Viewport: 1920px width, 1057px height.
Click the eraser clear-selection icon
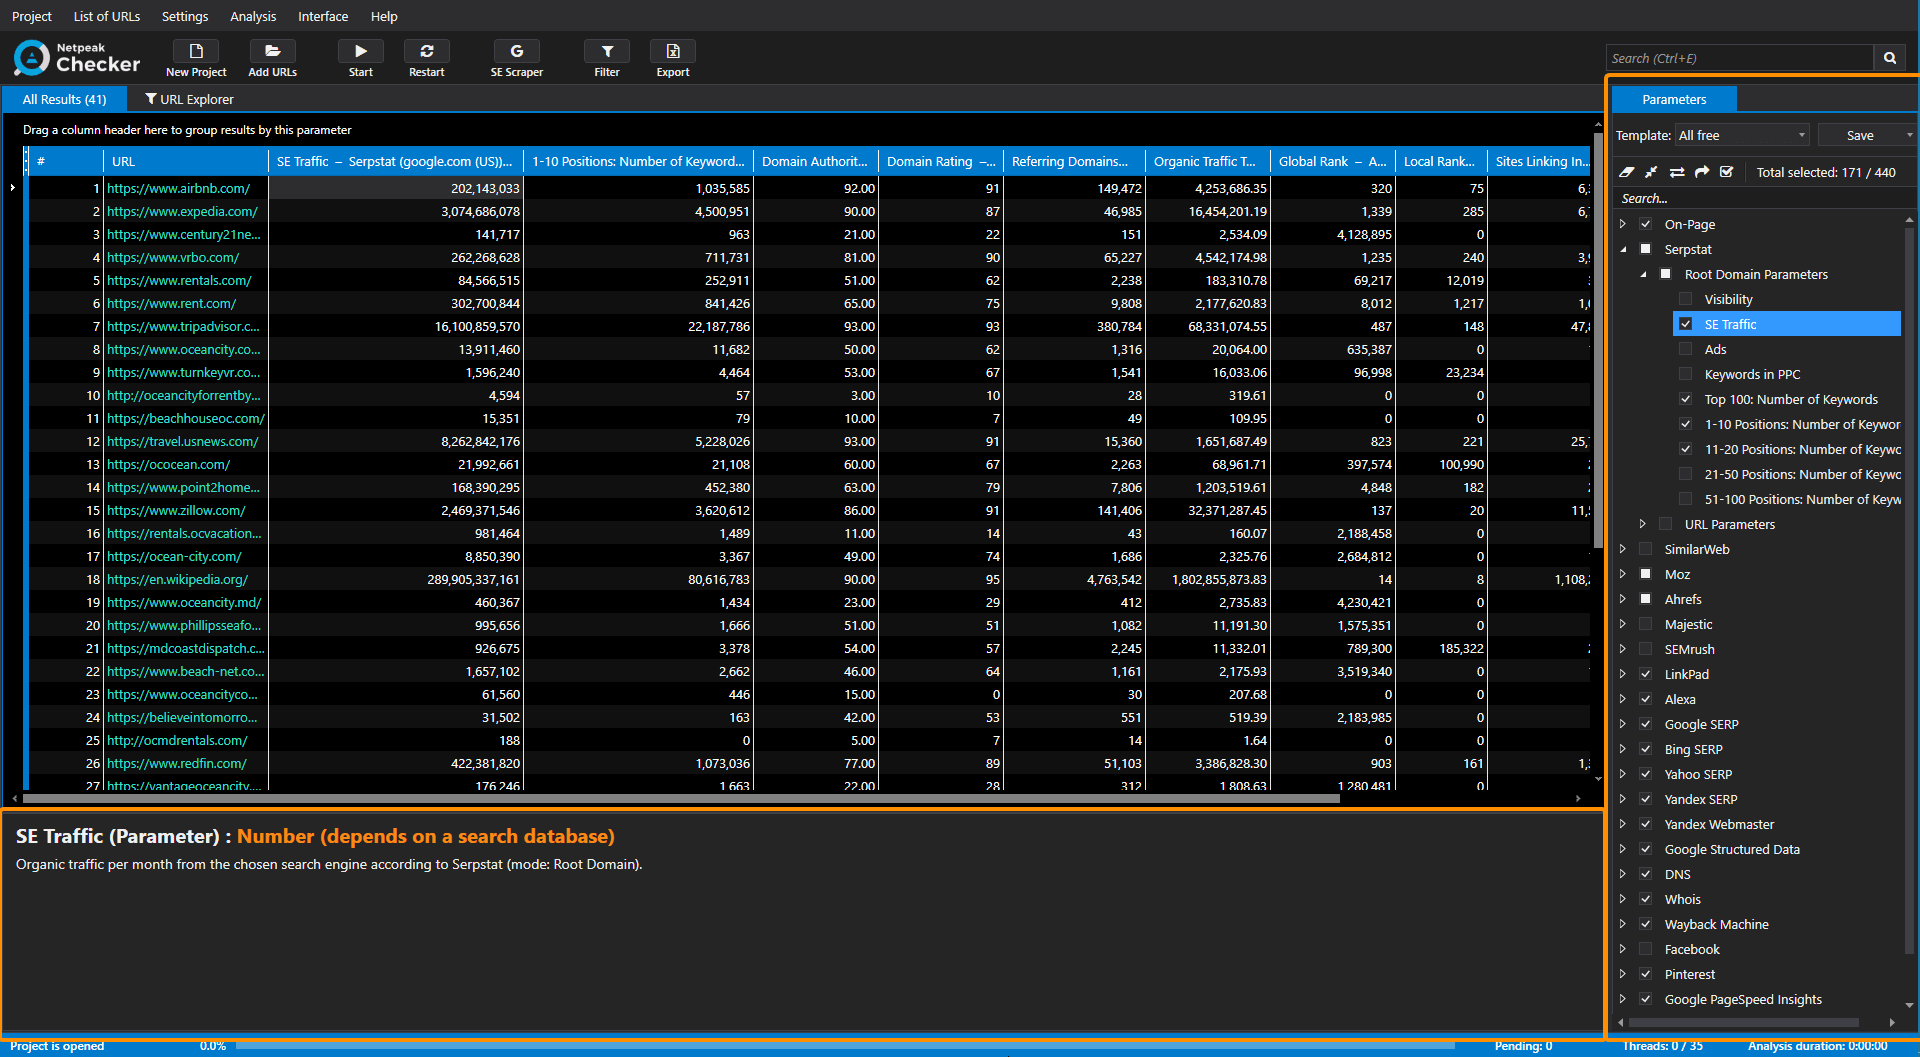coord(1627,172)
